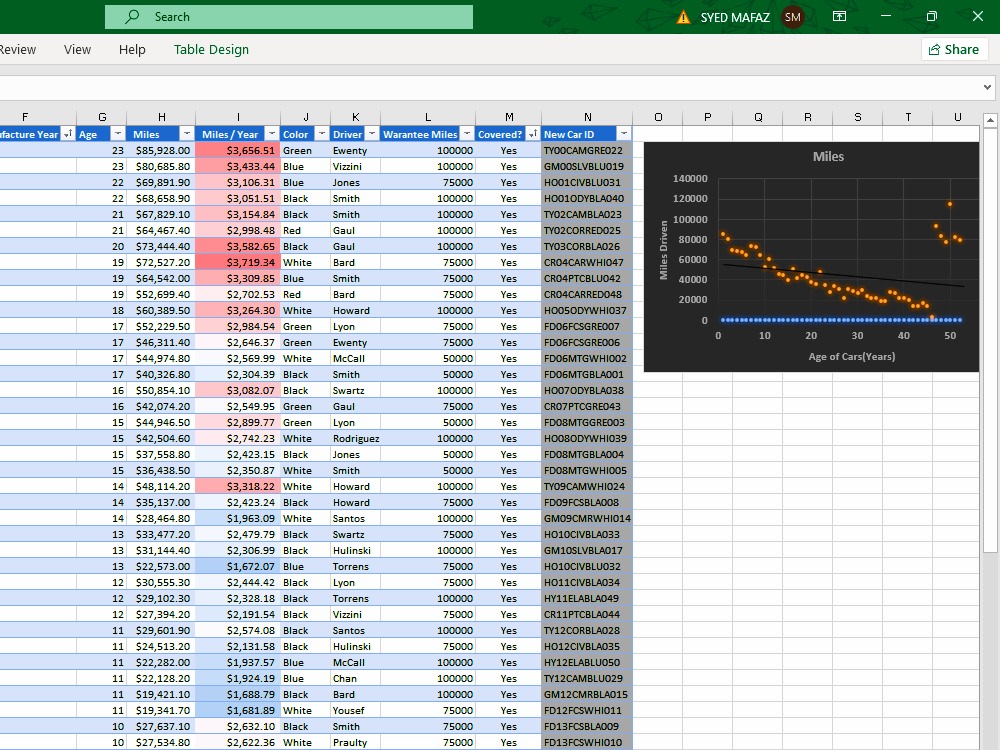
Task: Select cell HY12ELABLU050
Action: [x=587, y=663]
